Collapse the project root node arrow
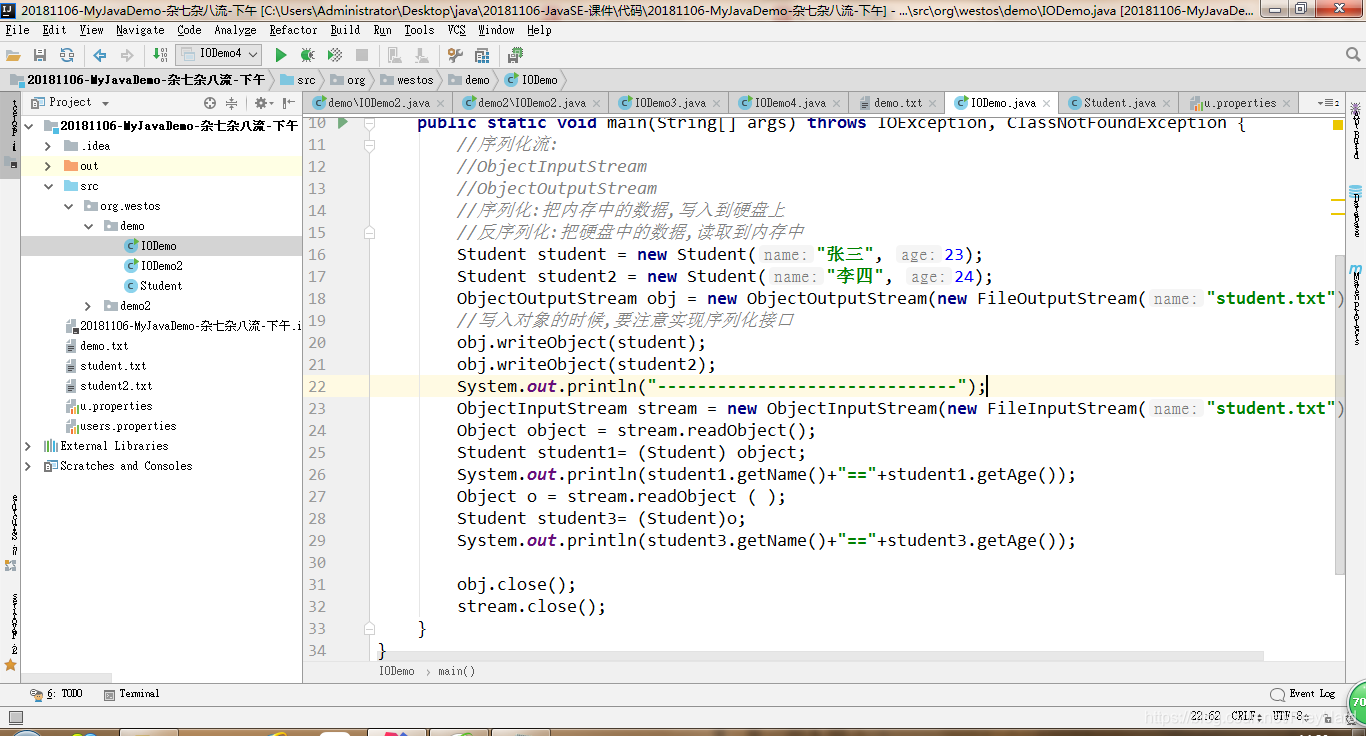Viewport: 1366px width, 736px height. 29,126
